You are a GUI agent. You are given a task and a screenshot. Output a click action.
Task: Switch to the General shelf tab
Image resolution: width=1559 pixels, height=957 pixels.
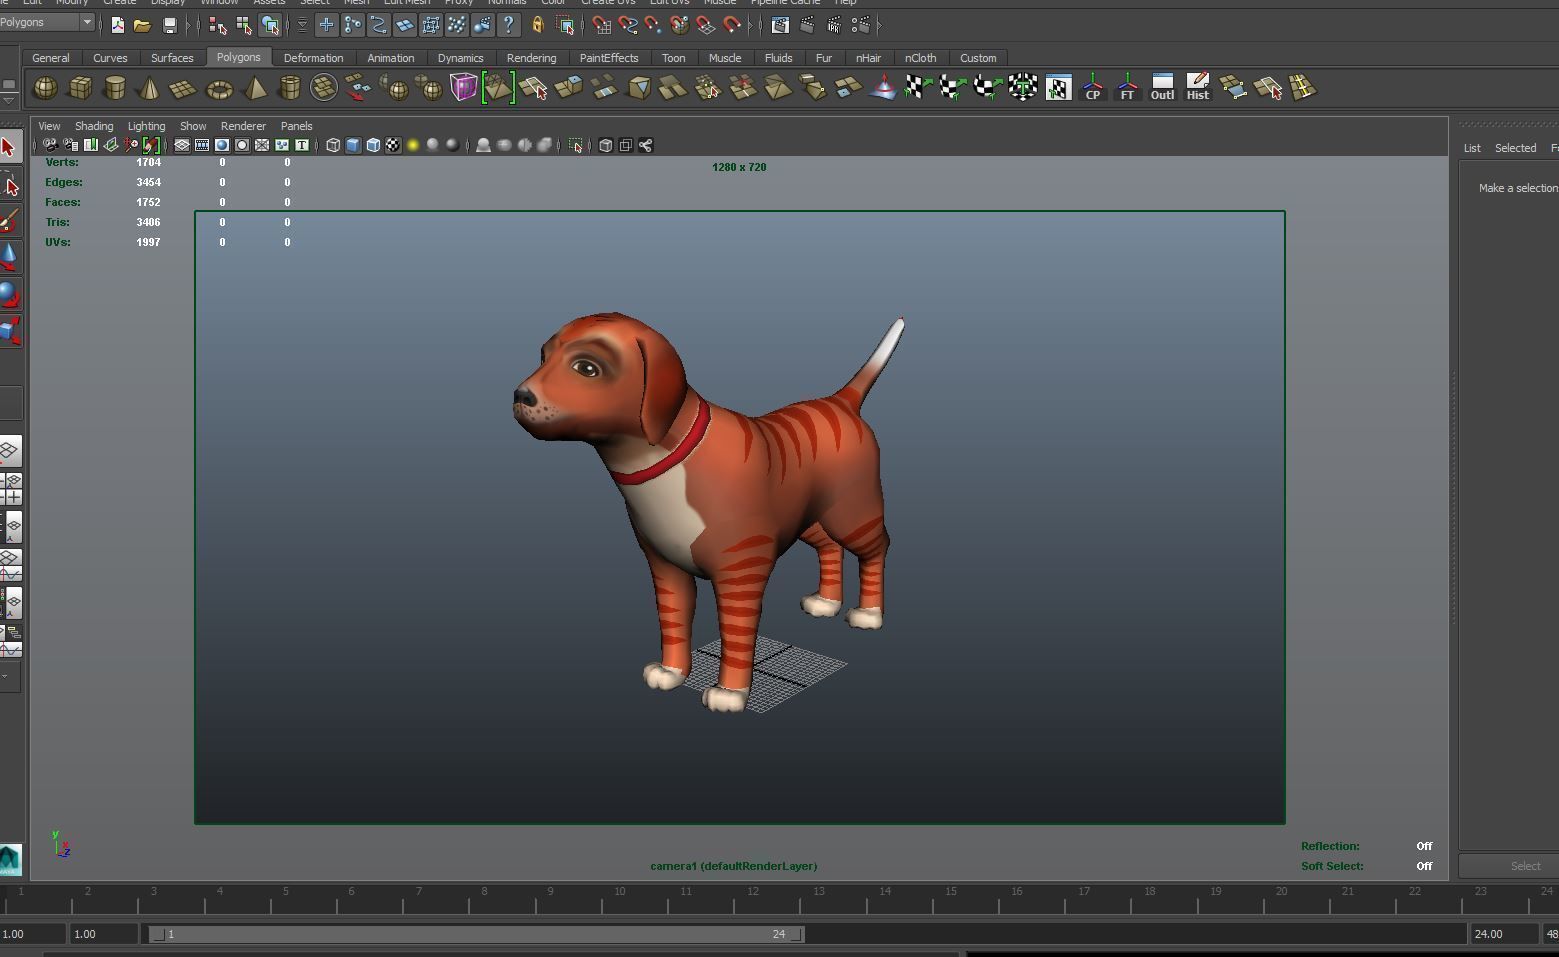(50, 58)
